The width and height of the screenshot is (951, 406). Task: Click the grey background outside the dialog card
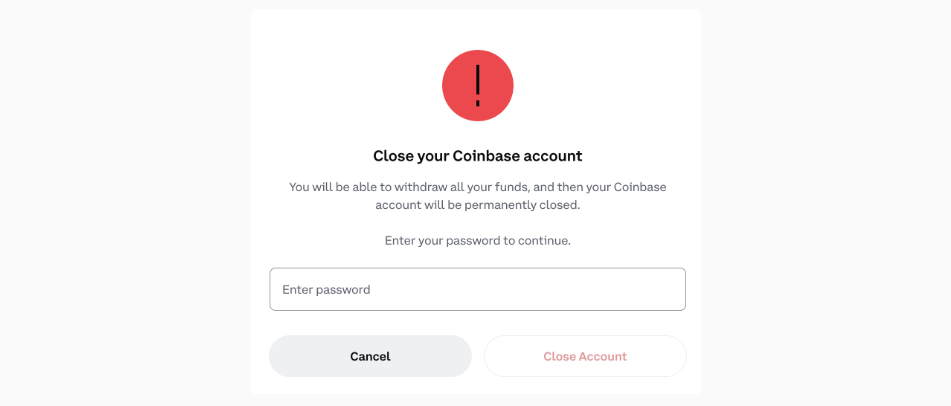[x=121, y=203]
